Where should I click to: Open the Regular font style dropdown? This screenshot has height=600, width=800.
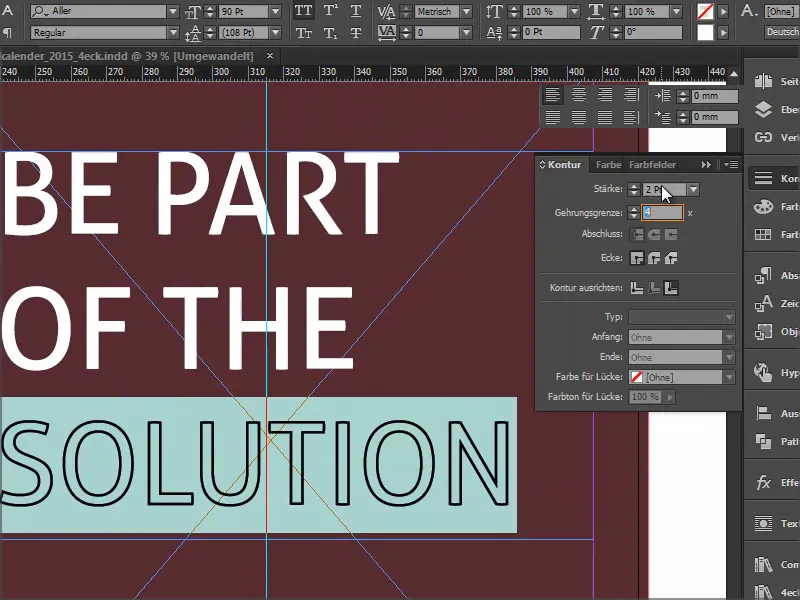pyautogui.click(x=173, y=33)
